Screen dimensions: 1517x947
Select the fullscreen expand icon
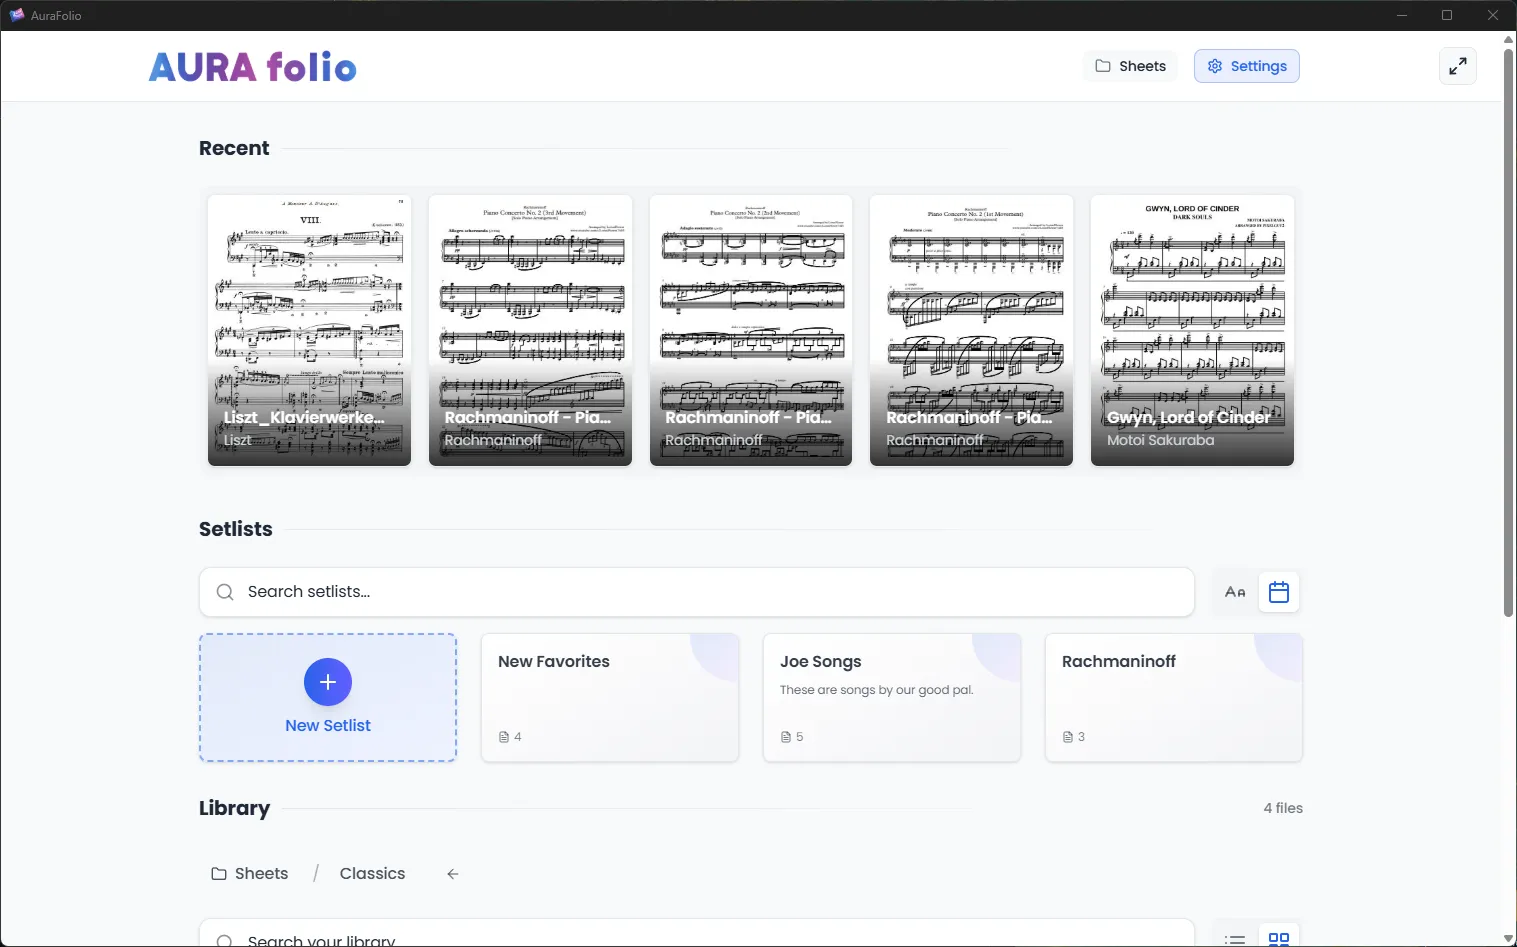point(1458,66)
